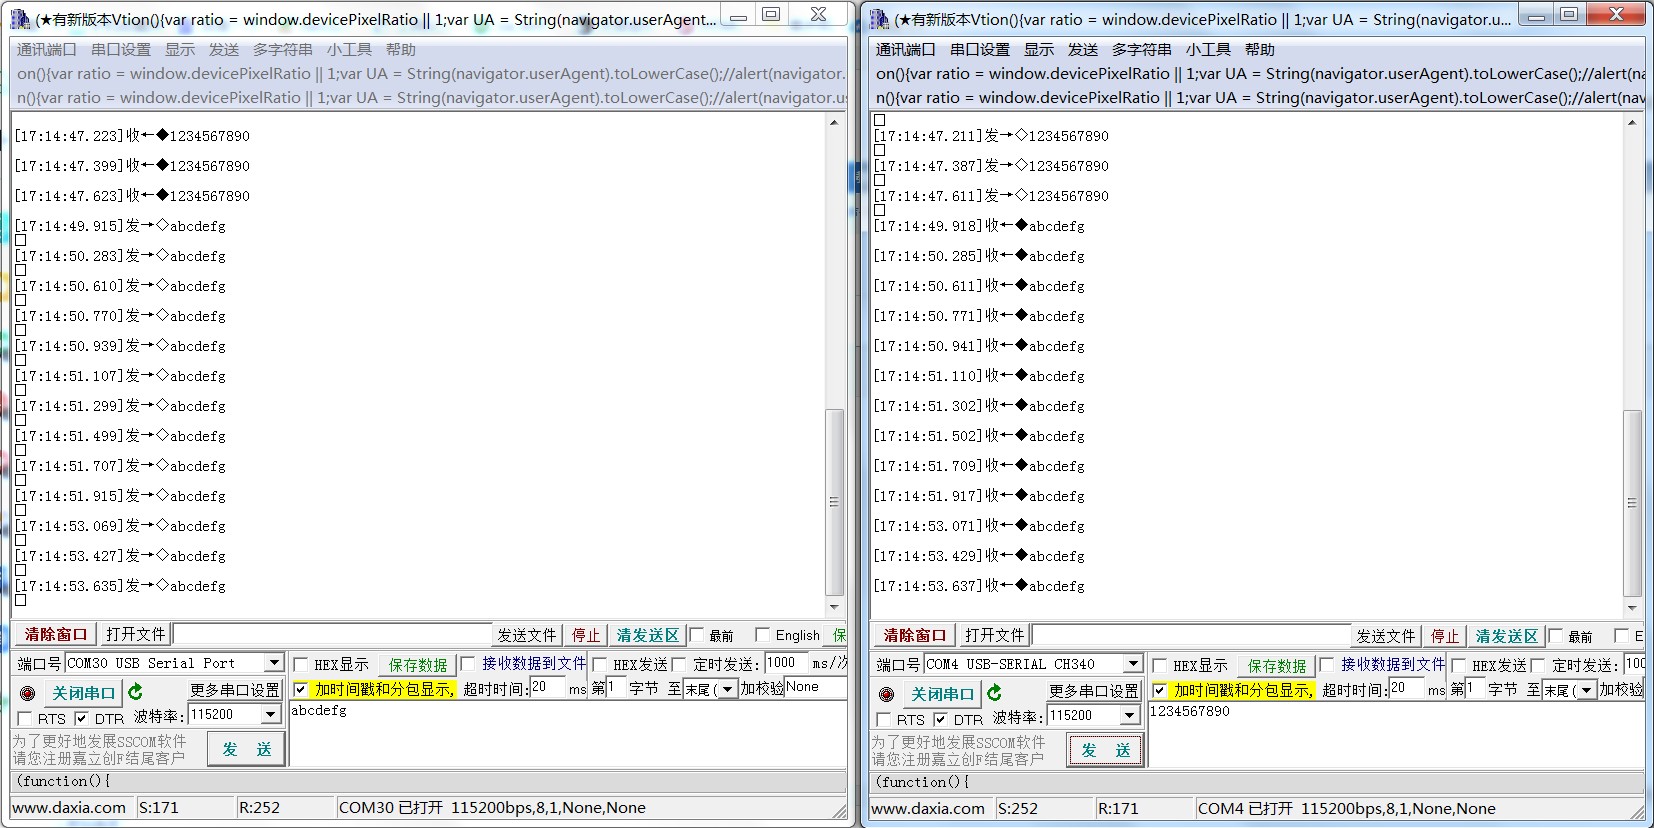1654x828 pixels.
Task: Open 多字符串 menu in right window
Action: pos(1142,49)
